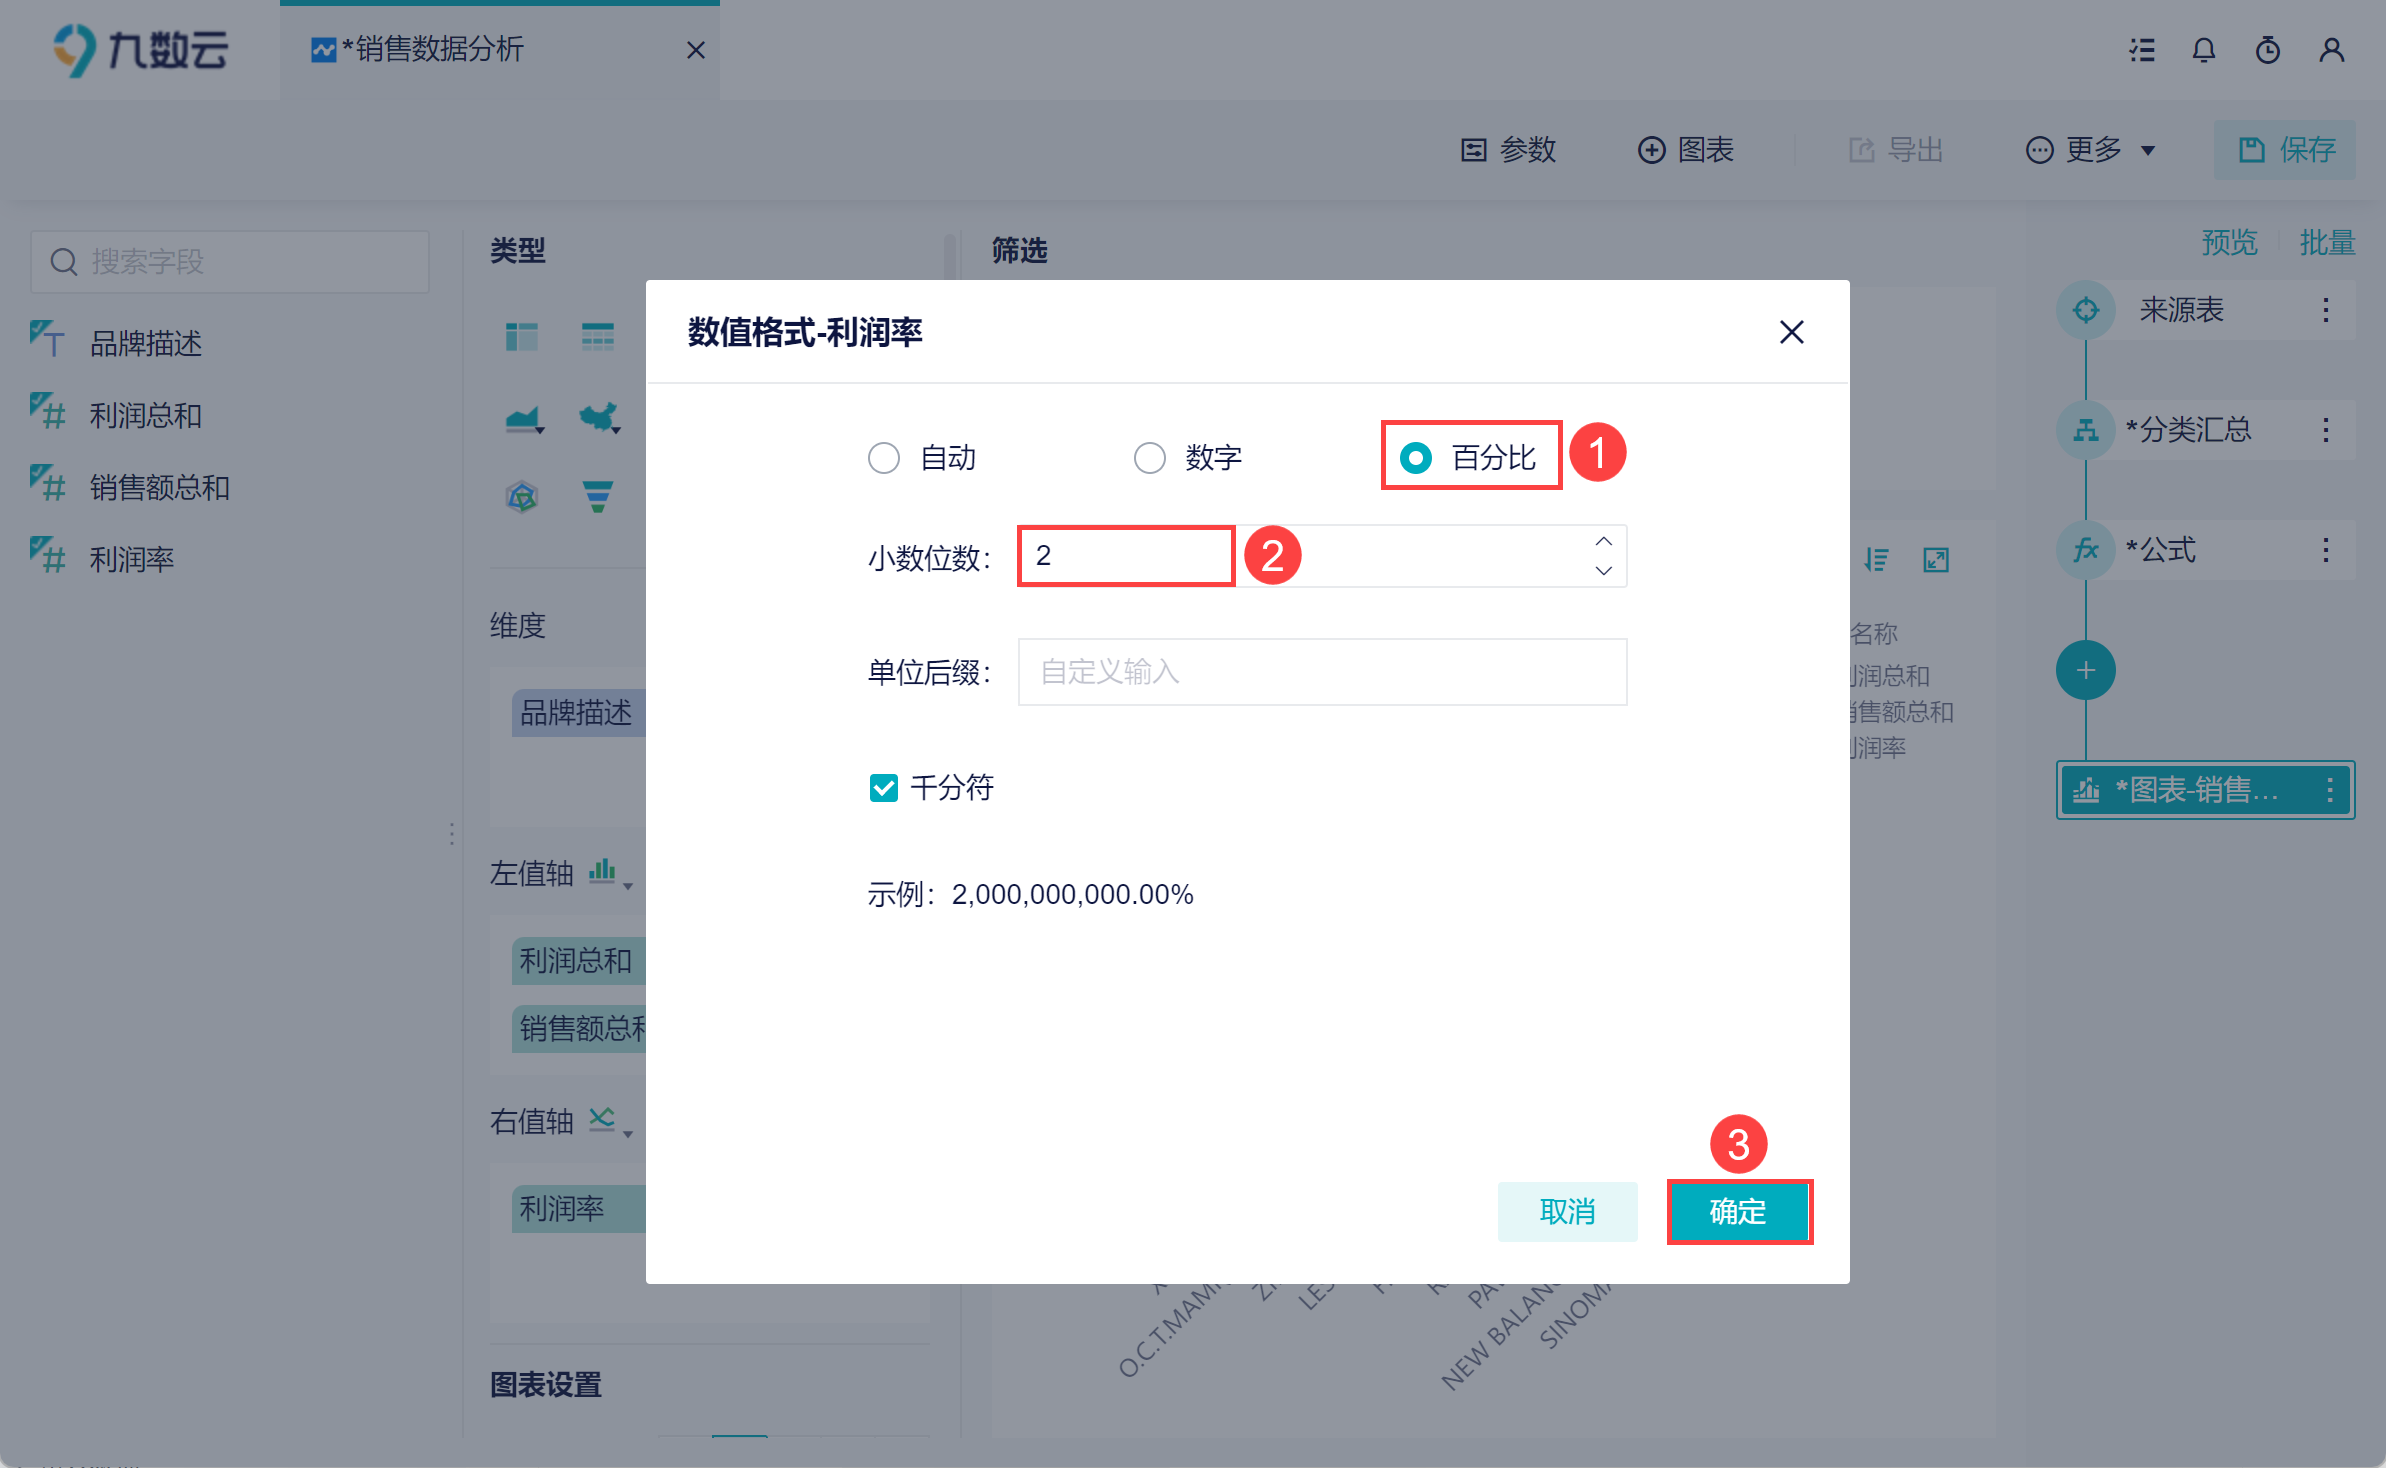The width and height of the screenshot is (2386, 1468).
Task: Uncheck the 千分符 checkbox
Action: pyautogui.click(x=884, y=788)
